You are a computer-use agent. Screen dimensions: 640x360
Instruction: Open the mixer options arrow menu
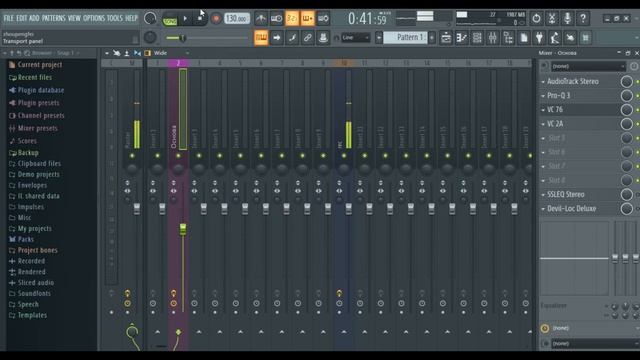tap(107, 53)
